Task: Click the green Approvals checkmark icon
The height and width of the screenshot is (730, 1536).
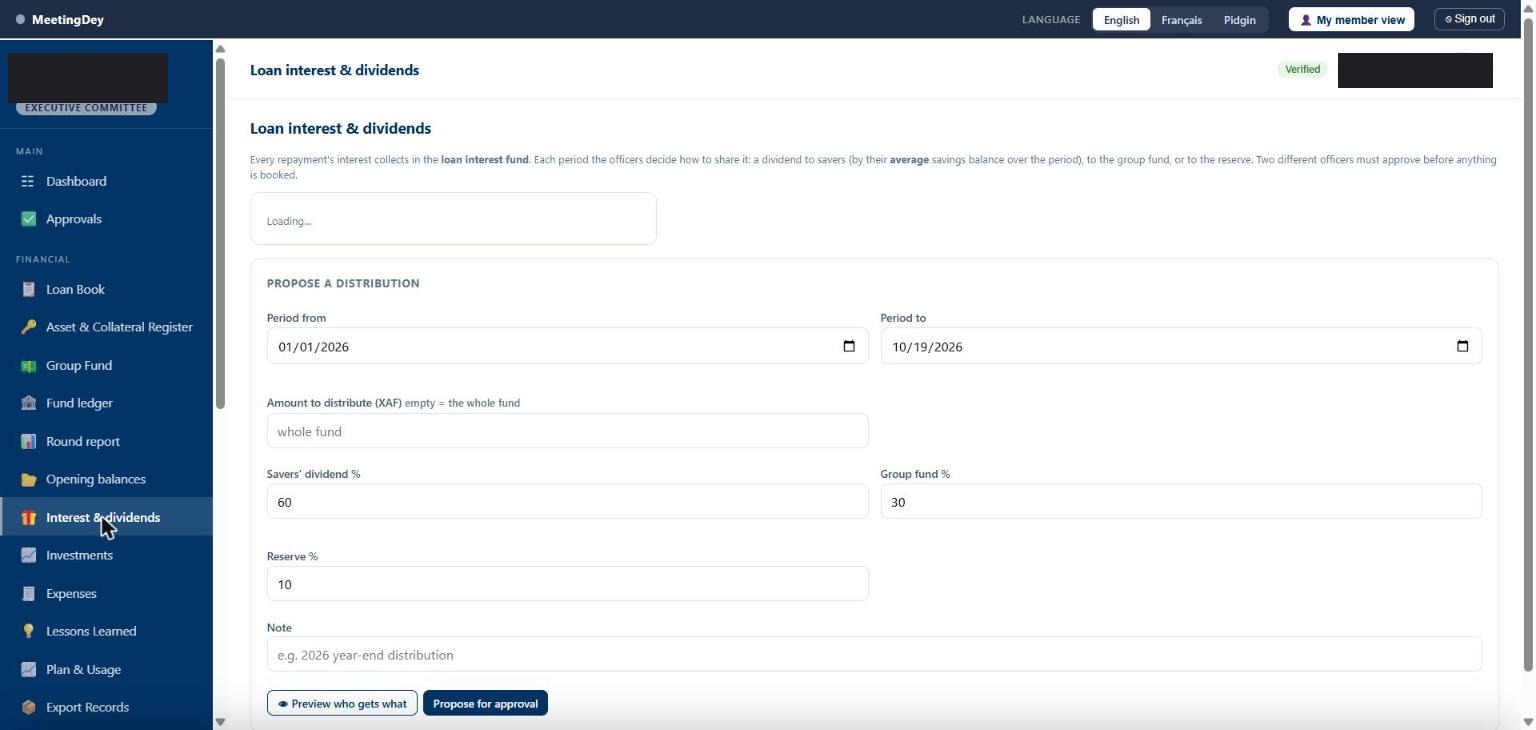Action: click(28, 219)
